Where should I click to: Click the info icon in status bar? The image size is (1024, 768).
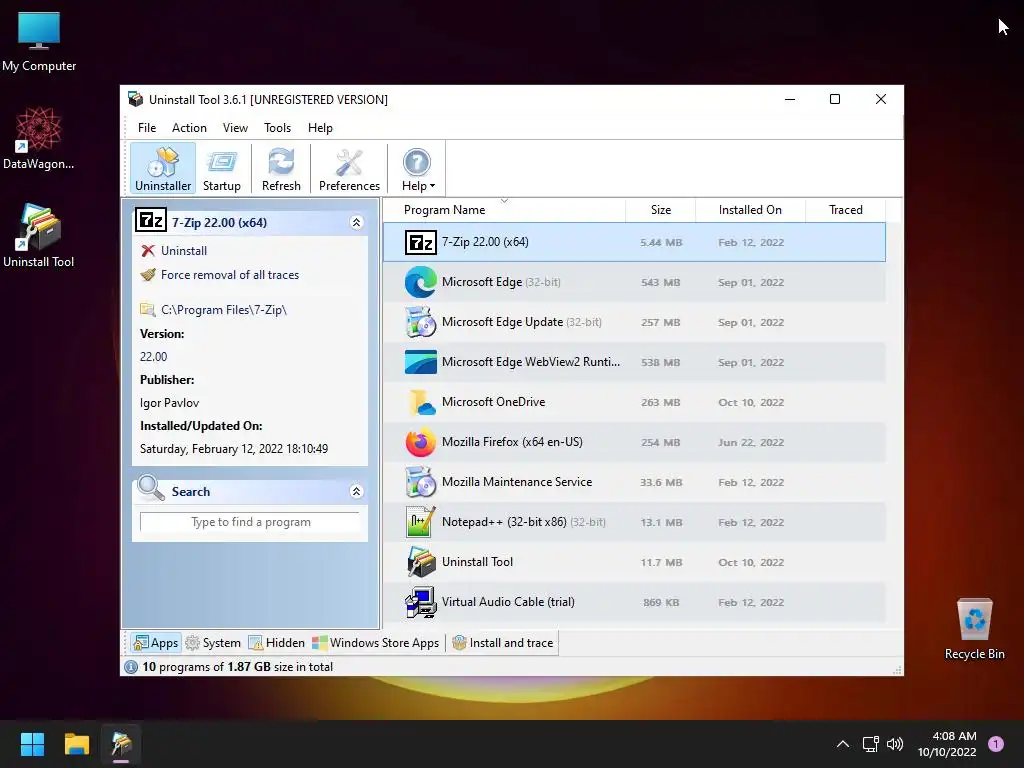131,667
